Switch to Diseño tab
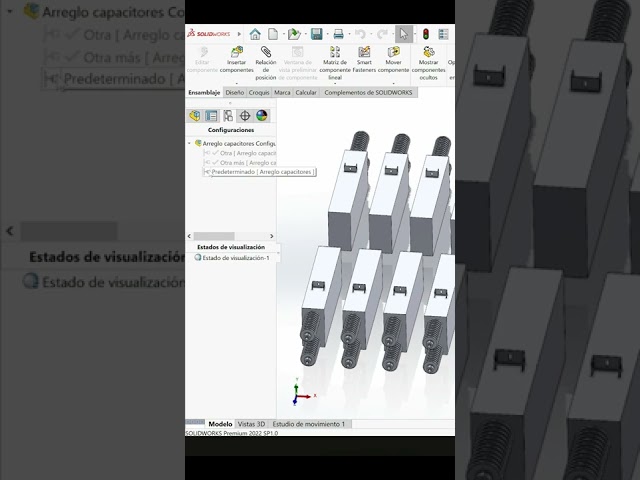 point(235,93)
